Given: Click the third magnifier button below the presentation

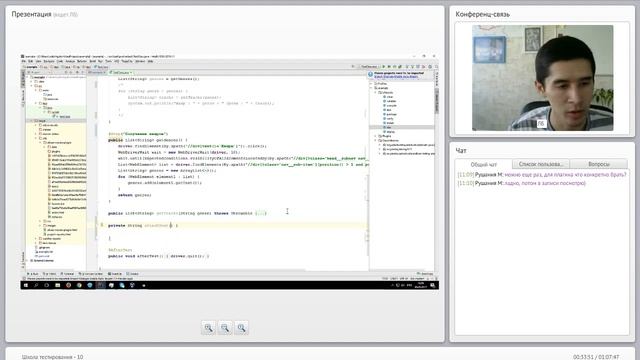Looking at the screenshot, I should [241, 328].
